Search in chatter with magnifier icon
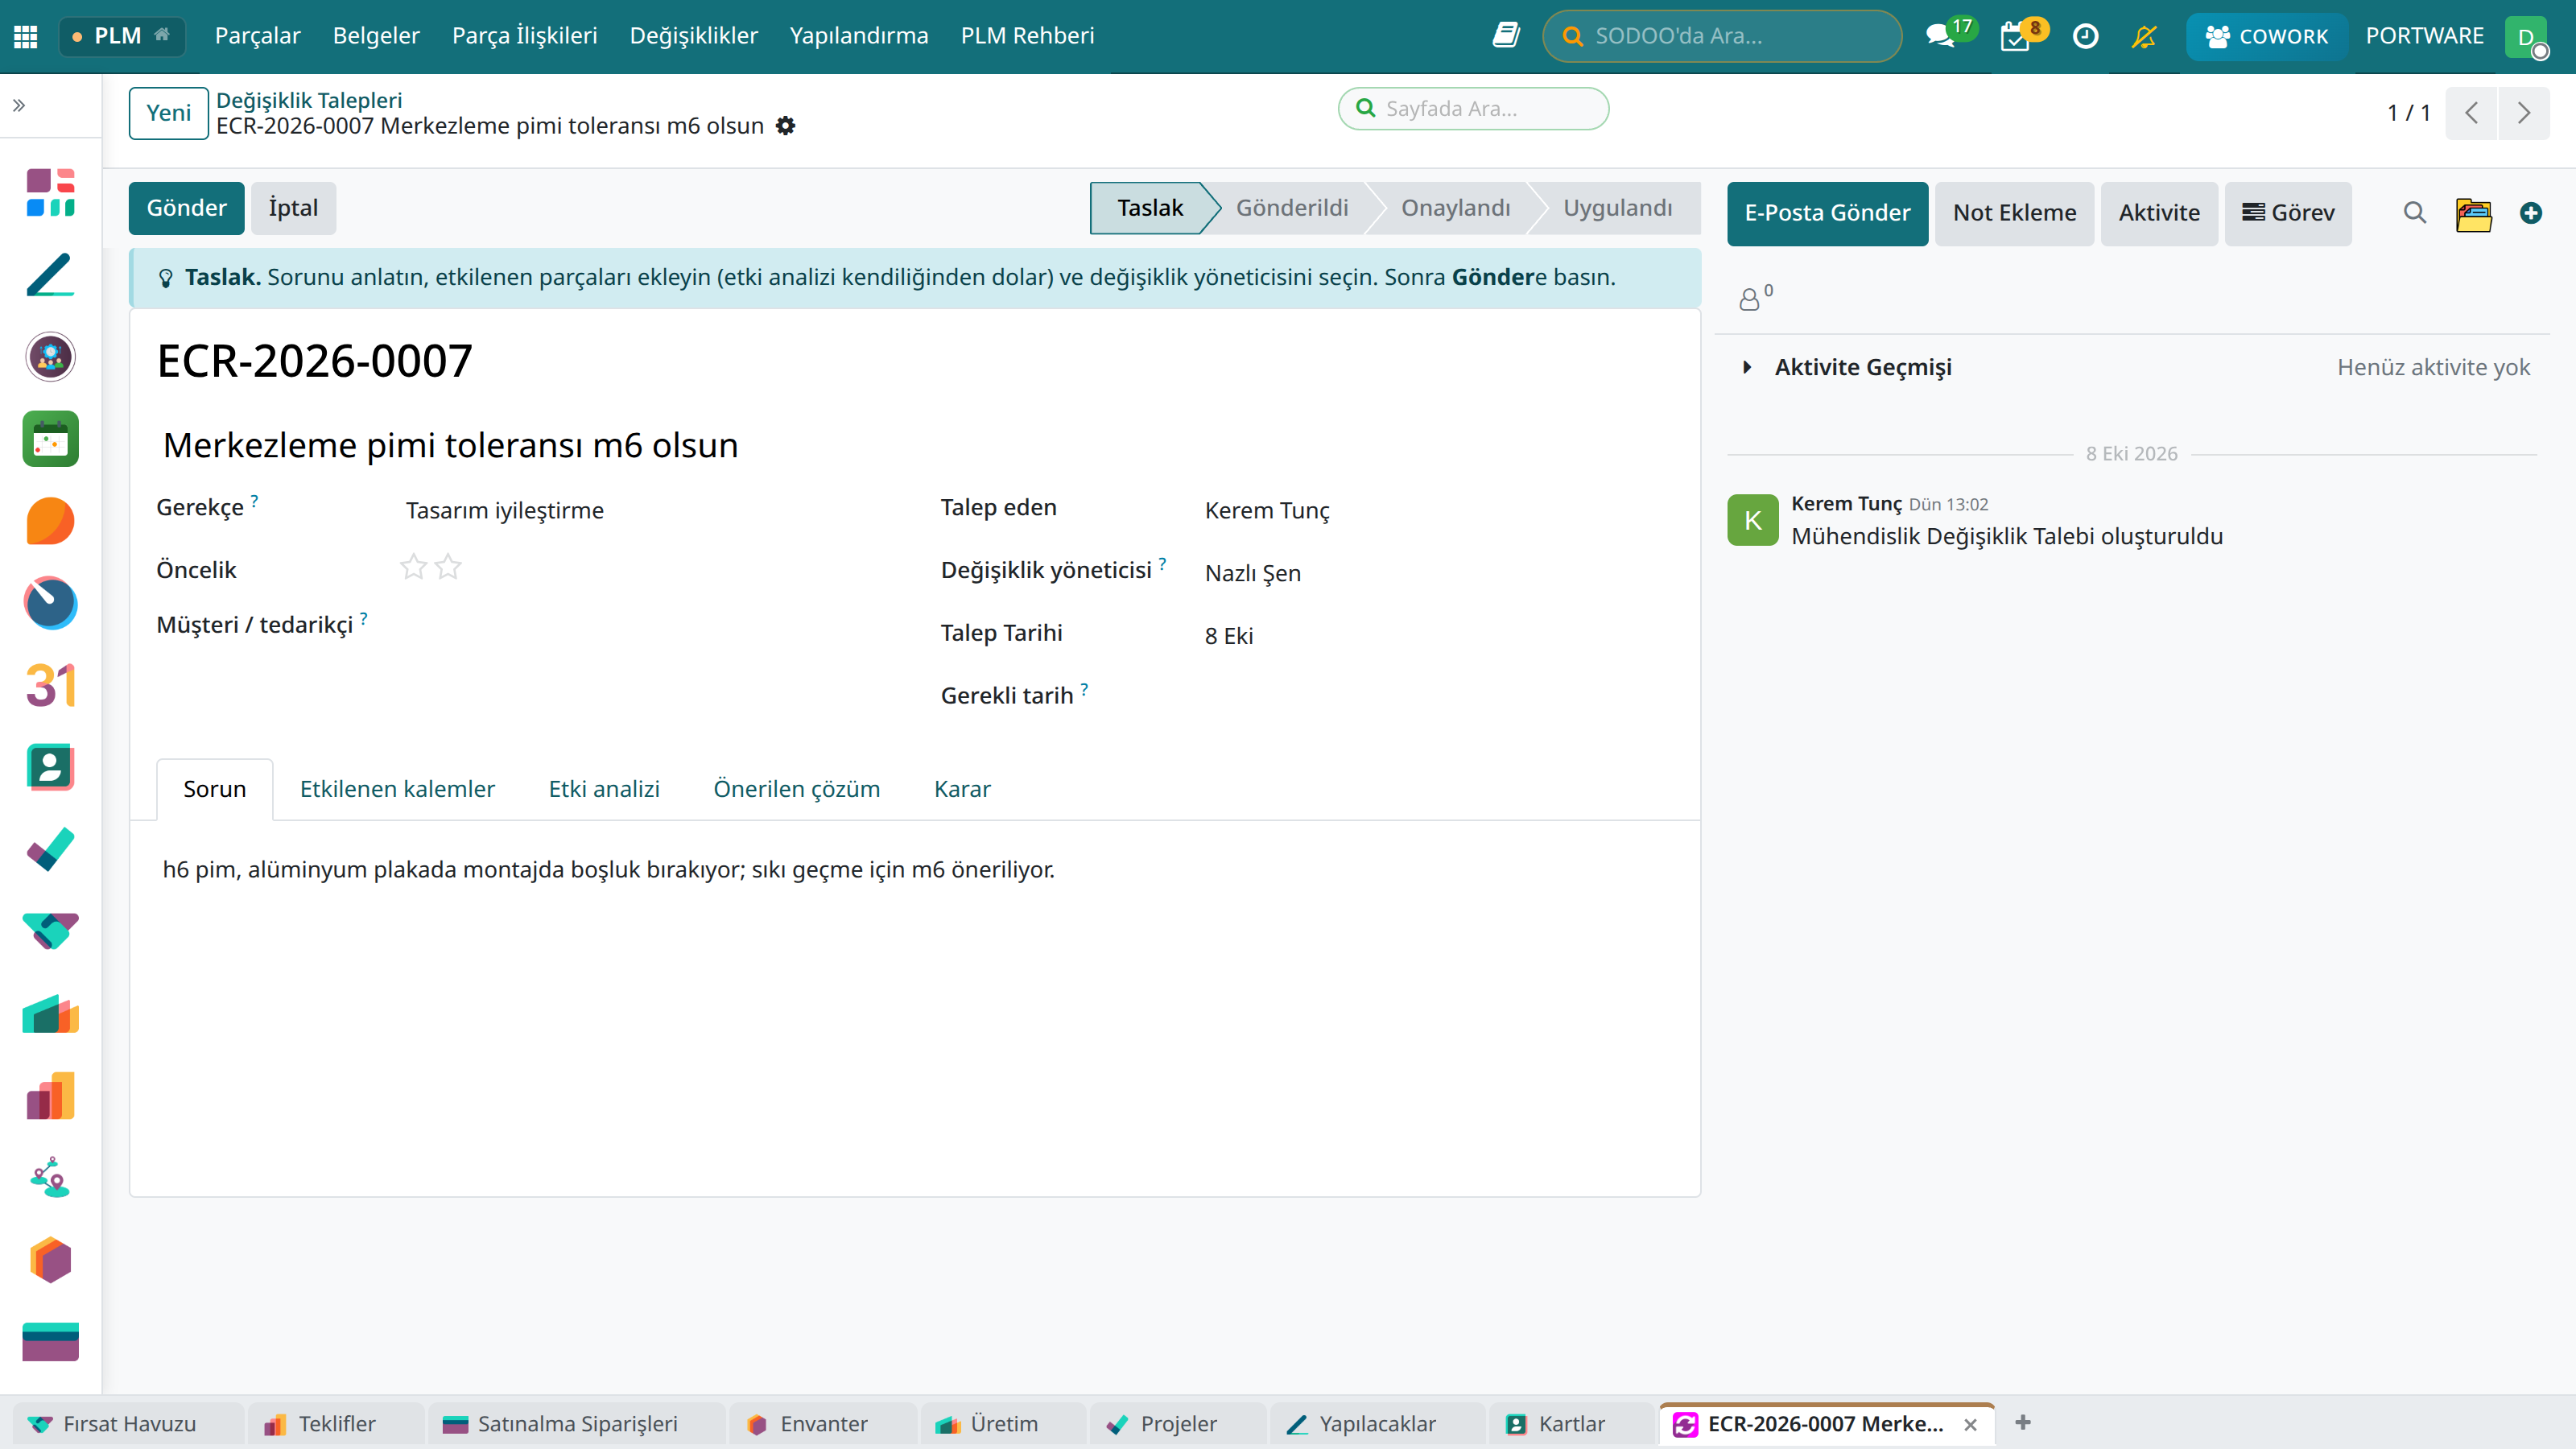 click(2415, 213)
